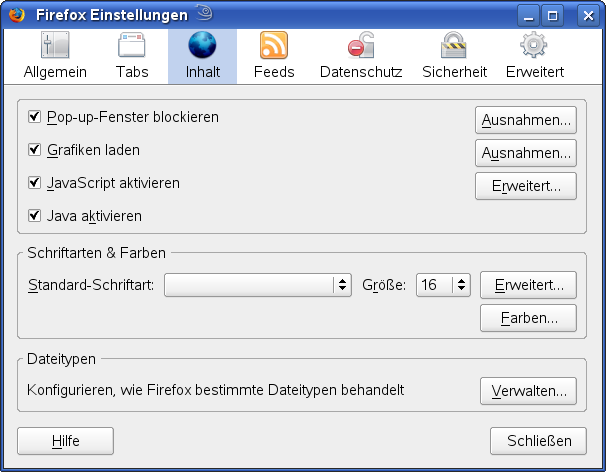Screen dimensions: 606x472
Task: Open the Allgemein settings panel icon
Action: pyautogui.click(x=54, y=46)
